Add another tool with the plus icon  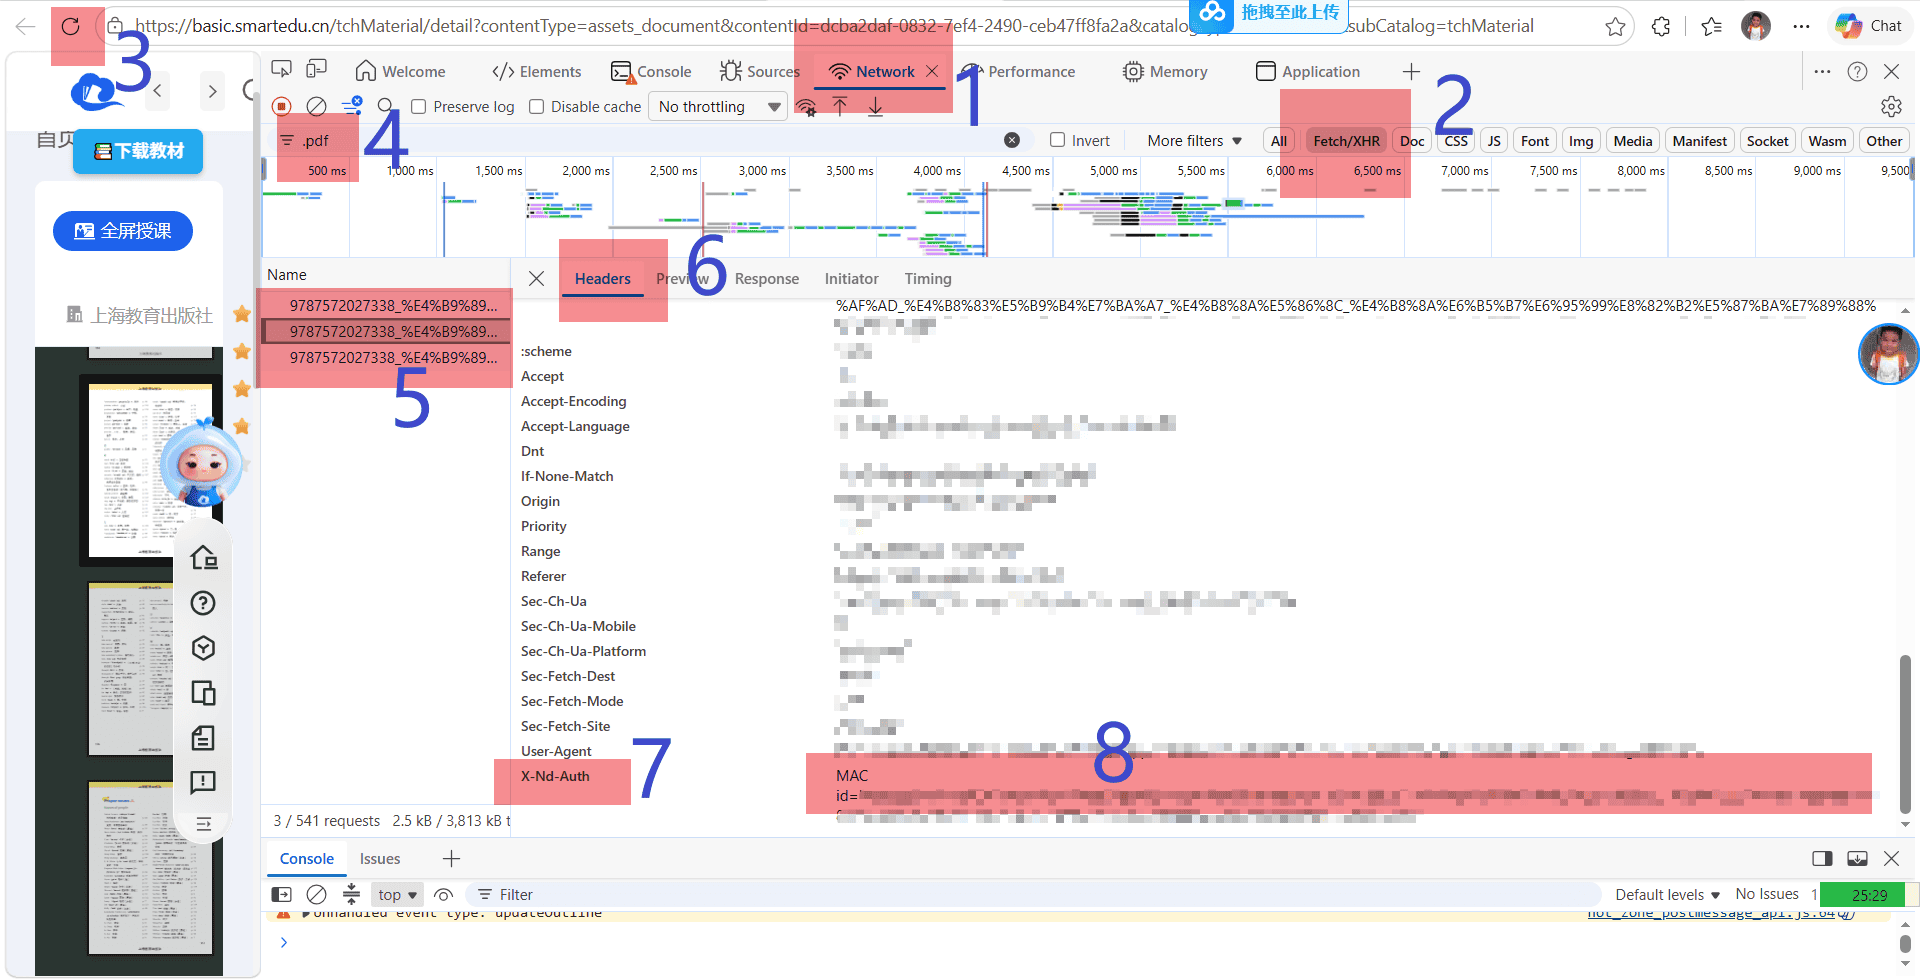coord(1411,72)
